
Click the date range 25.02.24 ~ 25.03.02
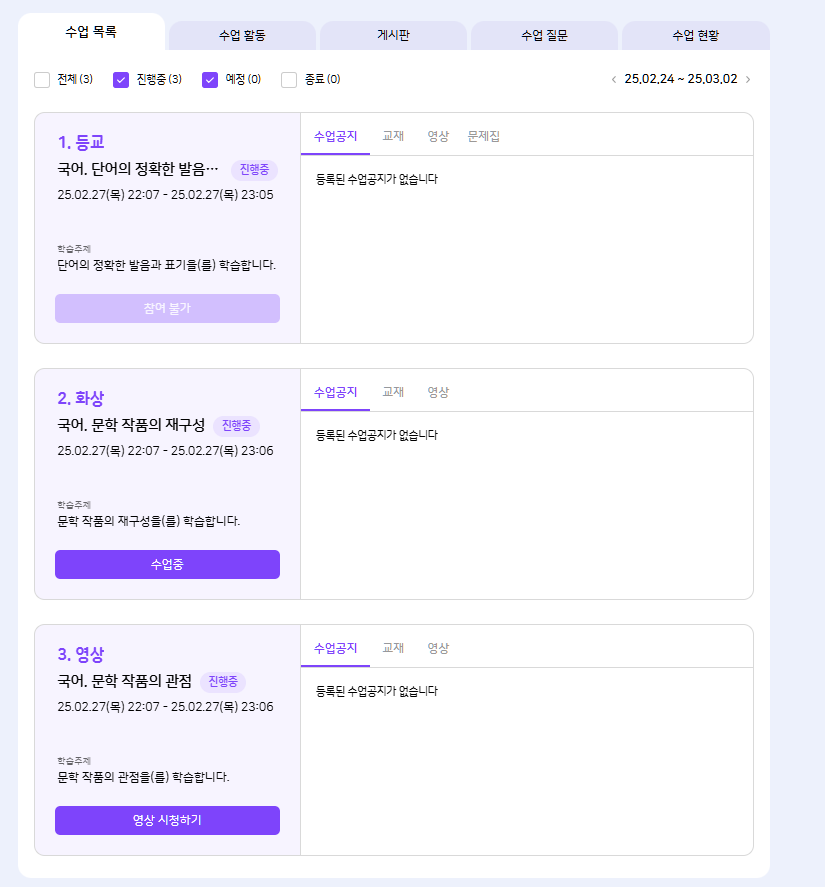[x=680, y=79]
